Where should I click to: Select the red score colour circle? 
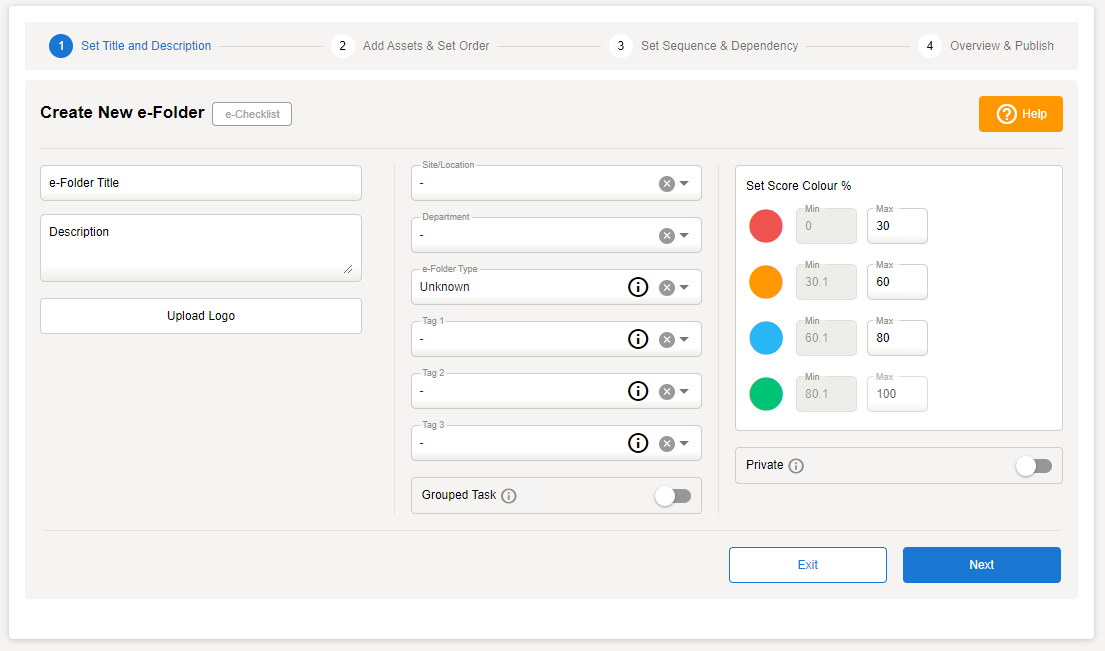pyautogui.click(x=766, y=226)
